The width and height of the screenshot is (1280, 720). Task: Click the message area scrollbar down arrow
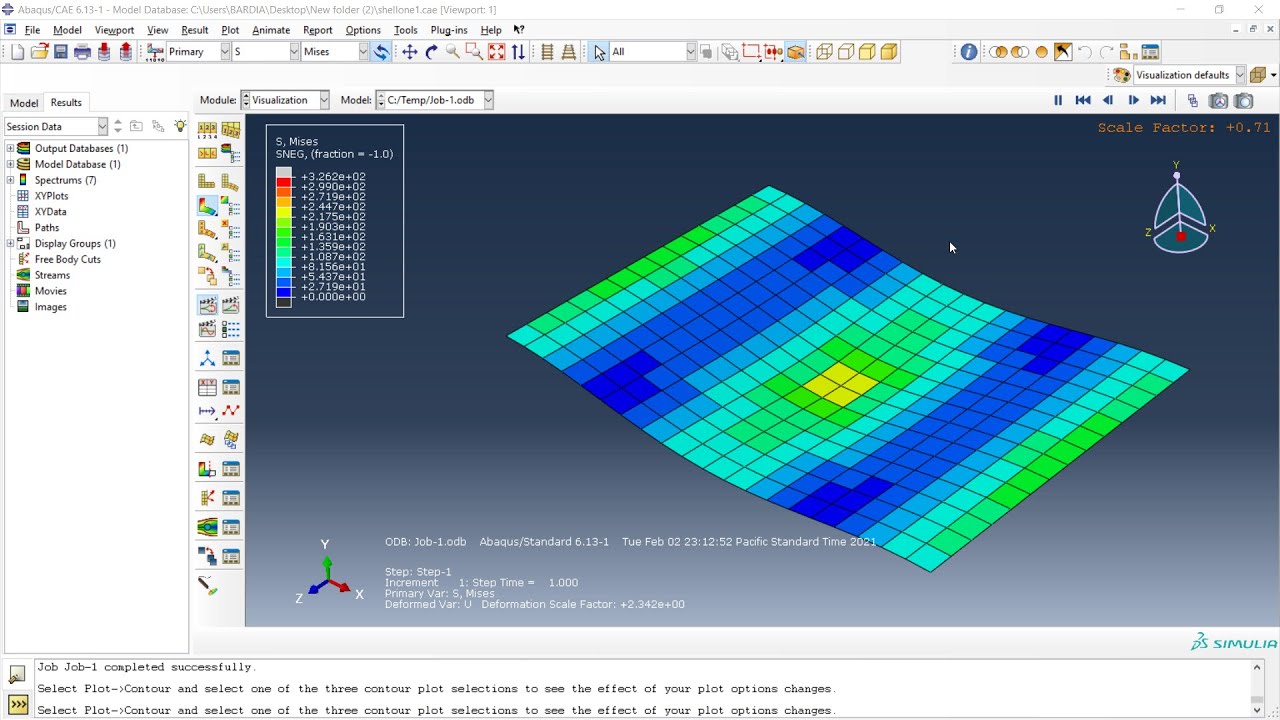[x=1257, y=710]
